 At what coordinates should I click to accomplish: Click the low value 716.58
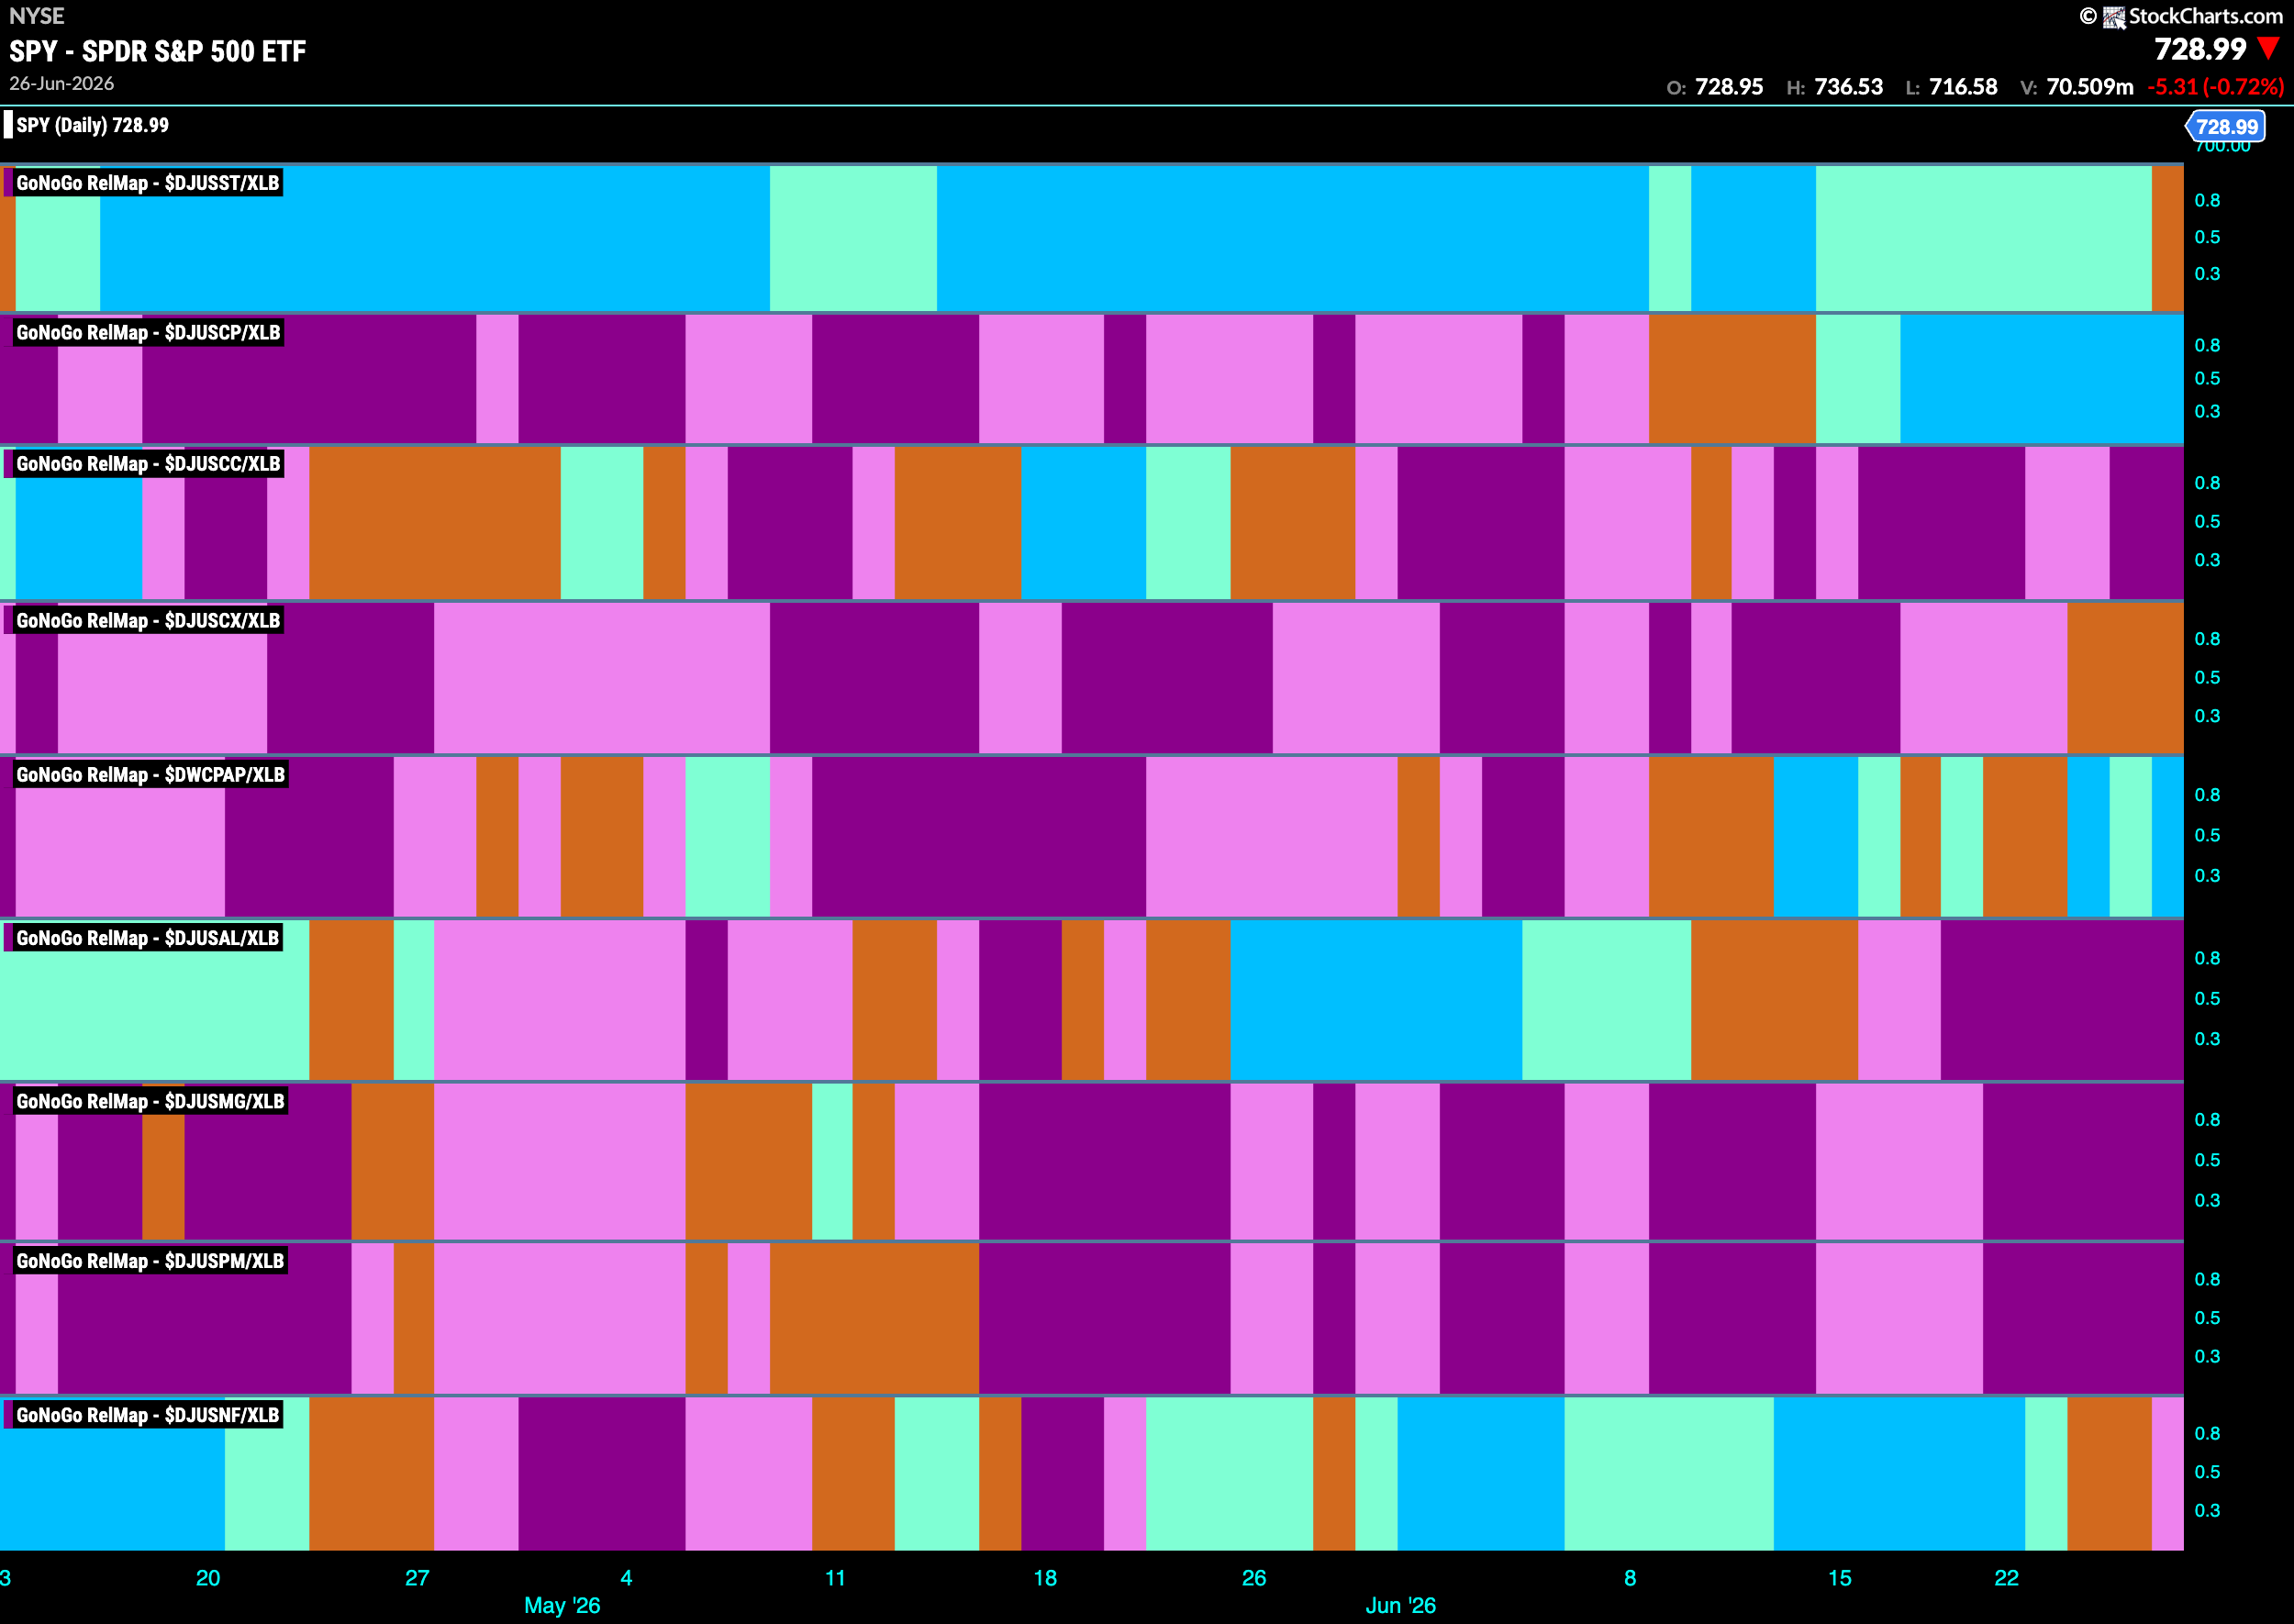(1963, 87)
